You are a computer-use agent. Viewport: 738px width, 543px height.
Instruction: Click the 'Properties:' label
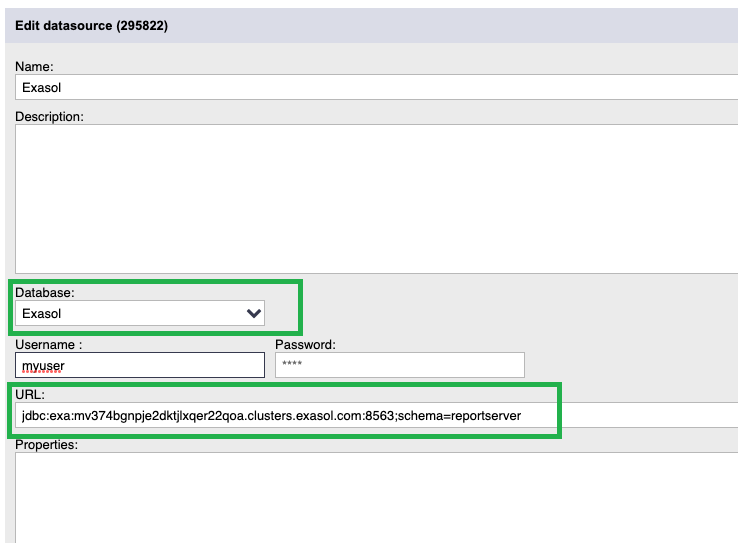[46, 445]
